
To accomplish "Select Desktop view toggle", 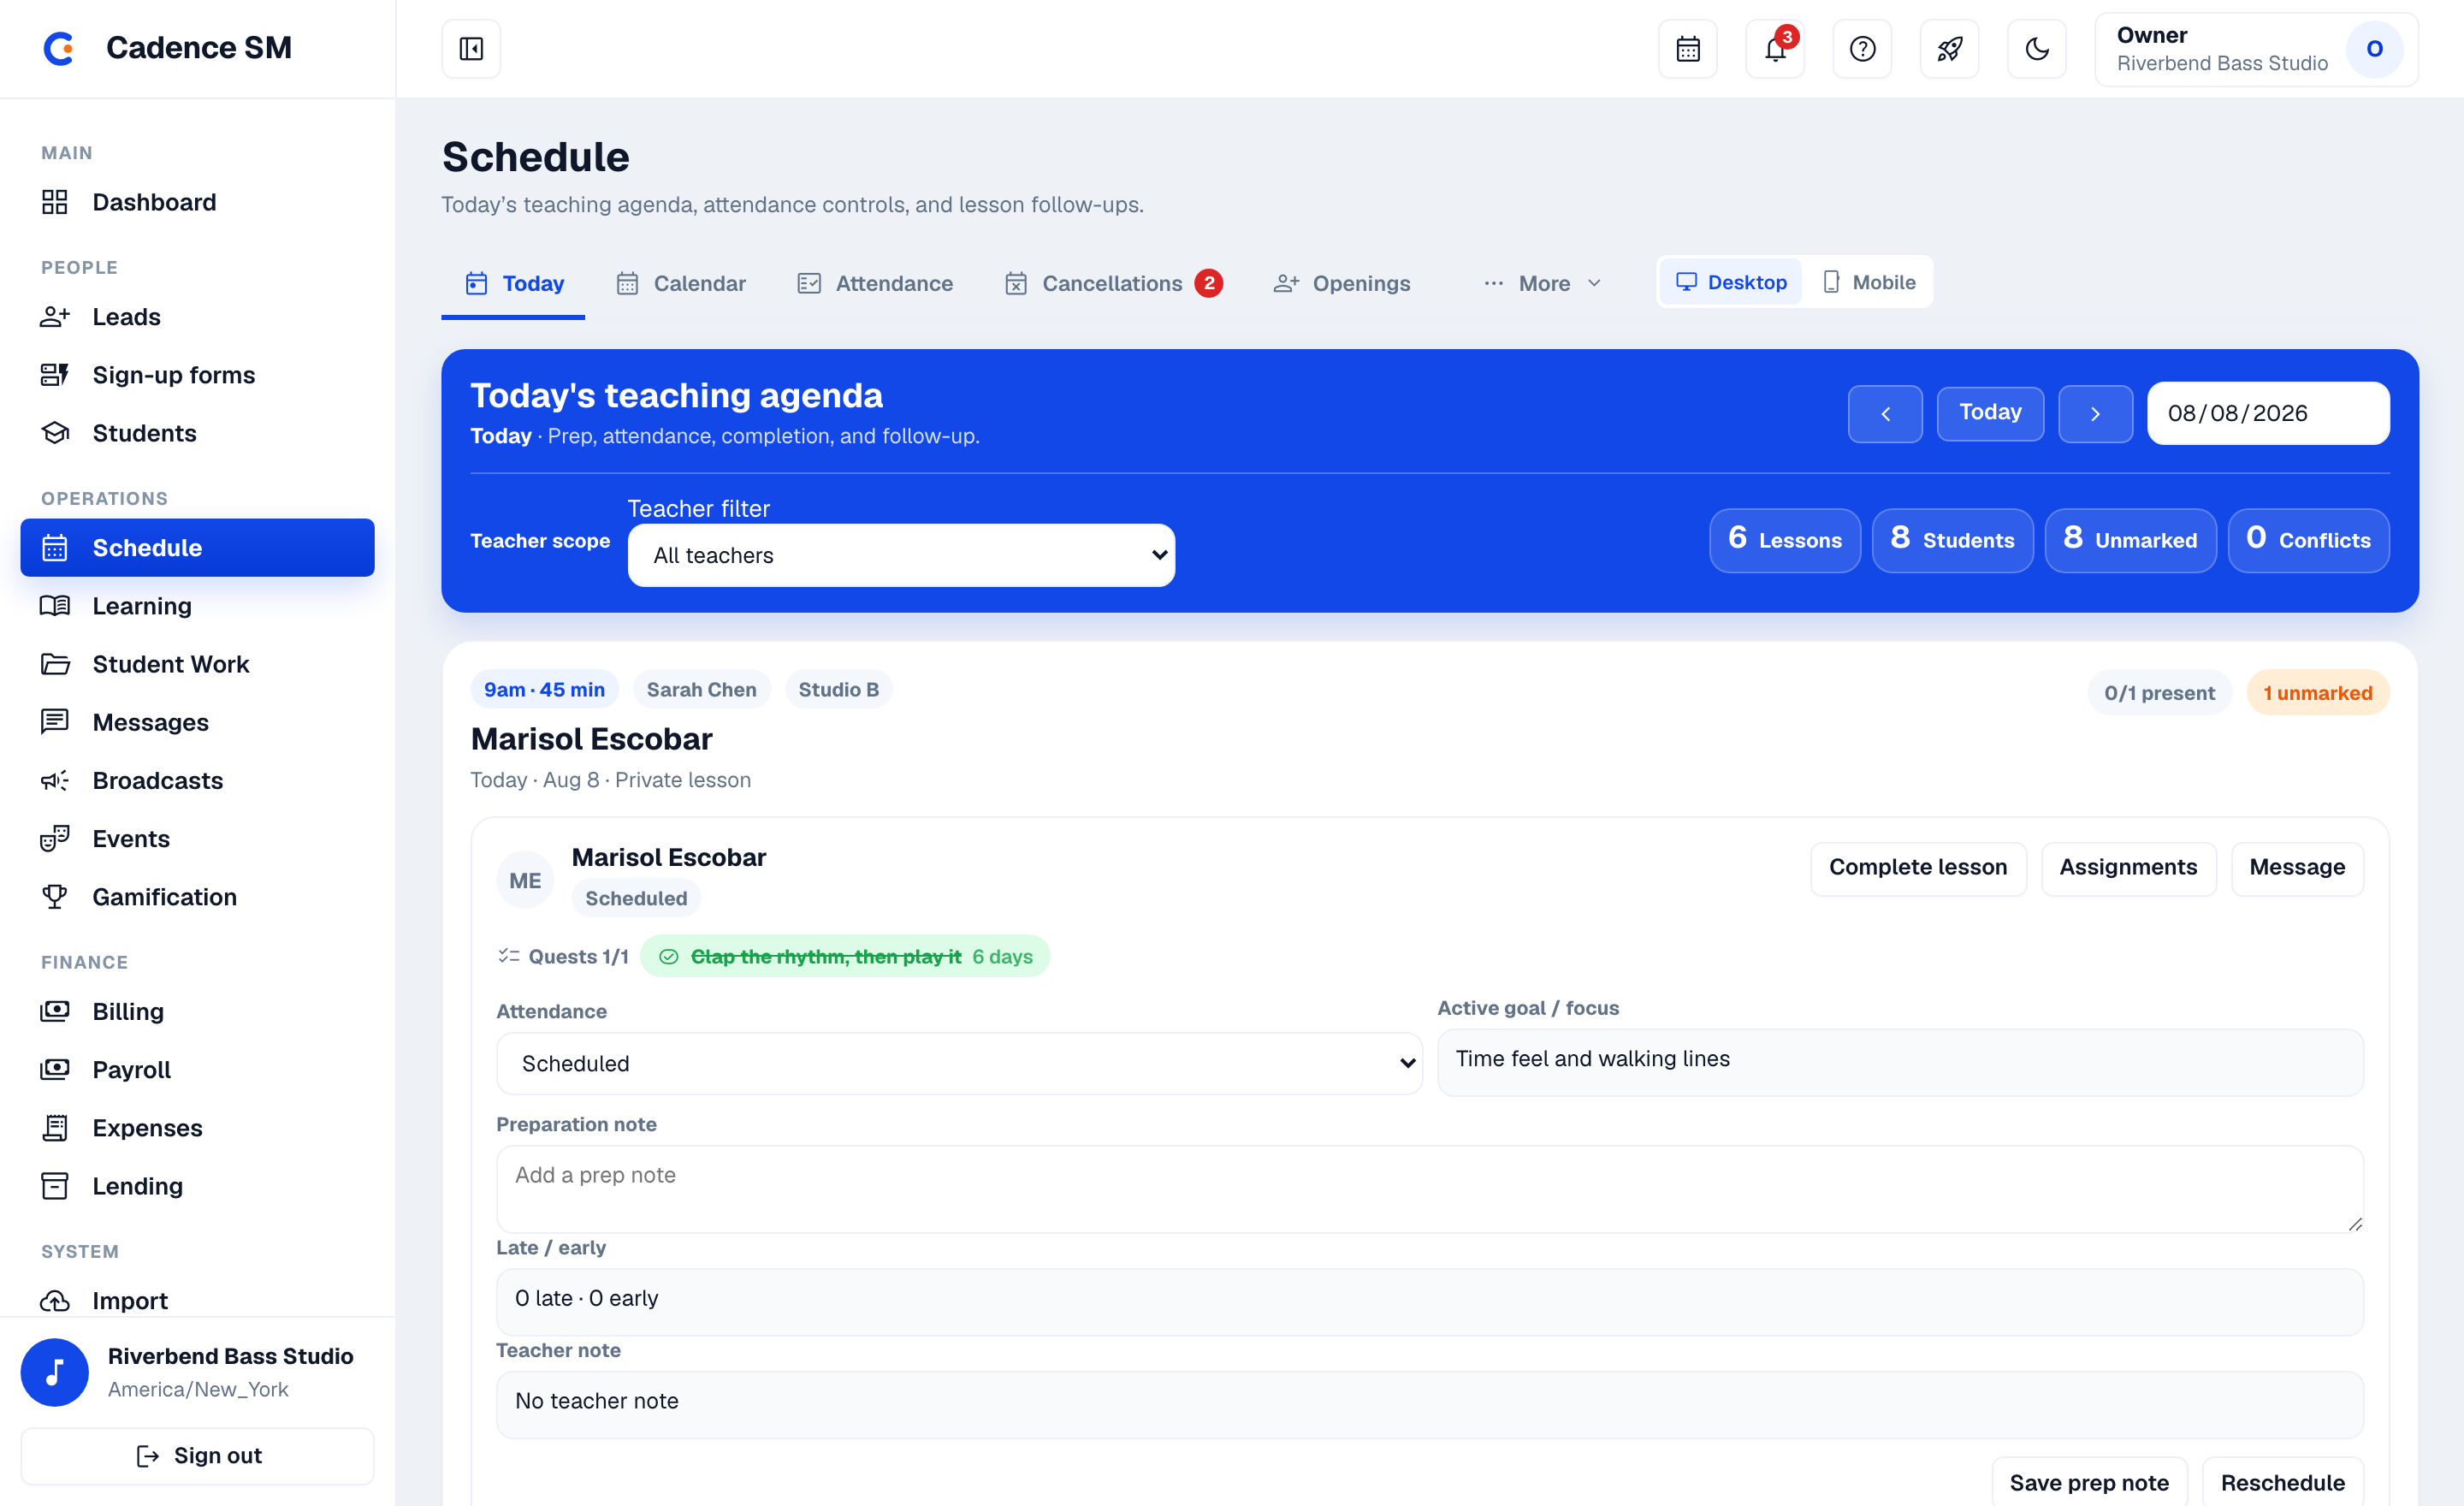I will (1731, 282).
